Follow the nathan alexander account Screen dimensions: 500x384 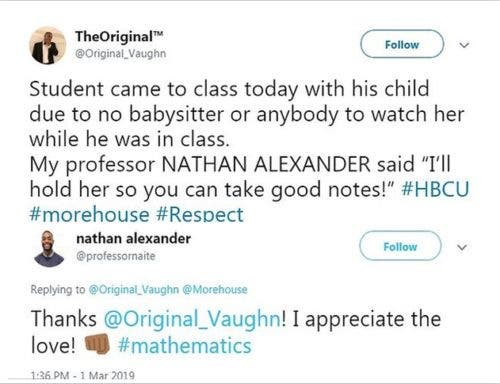click(400, 246)
